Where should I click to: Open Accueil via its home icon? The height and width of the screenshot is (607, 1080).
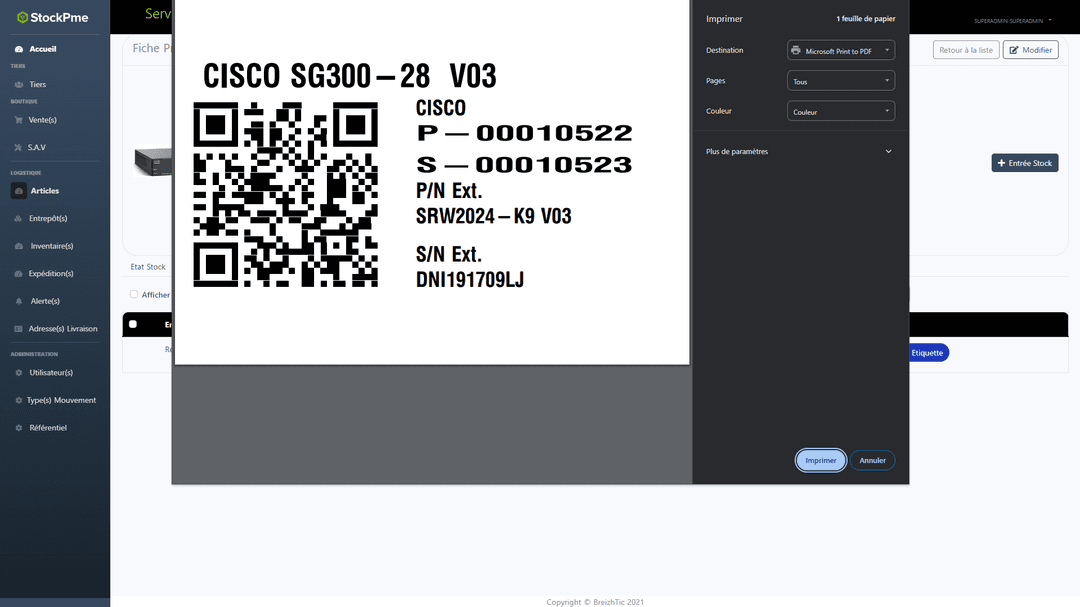pyautogui.click(x=19, y=49)
